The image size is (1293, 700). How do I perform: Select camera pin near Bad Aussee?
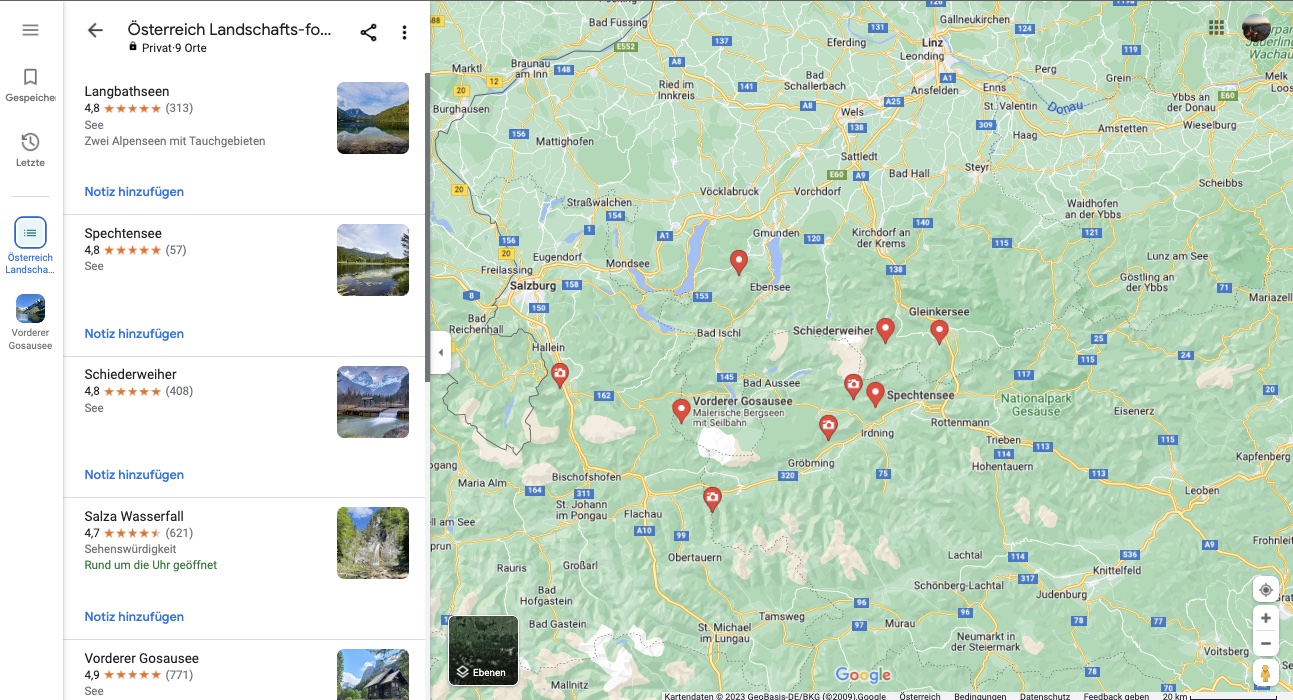click(853, 385)
